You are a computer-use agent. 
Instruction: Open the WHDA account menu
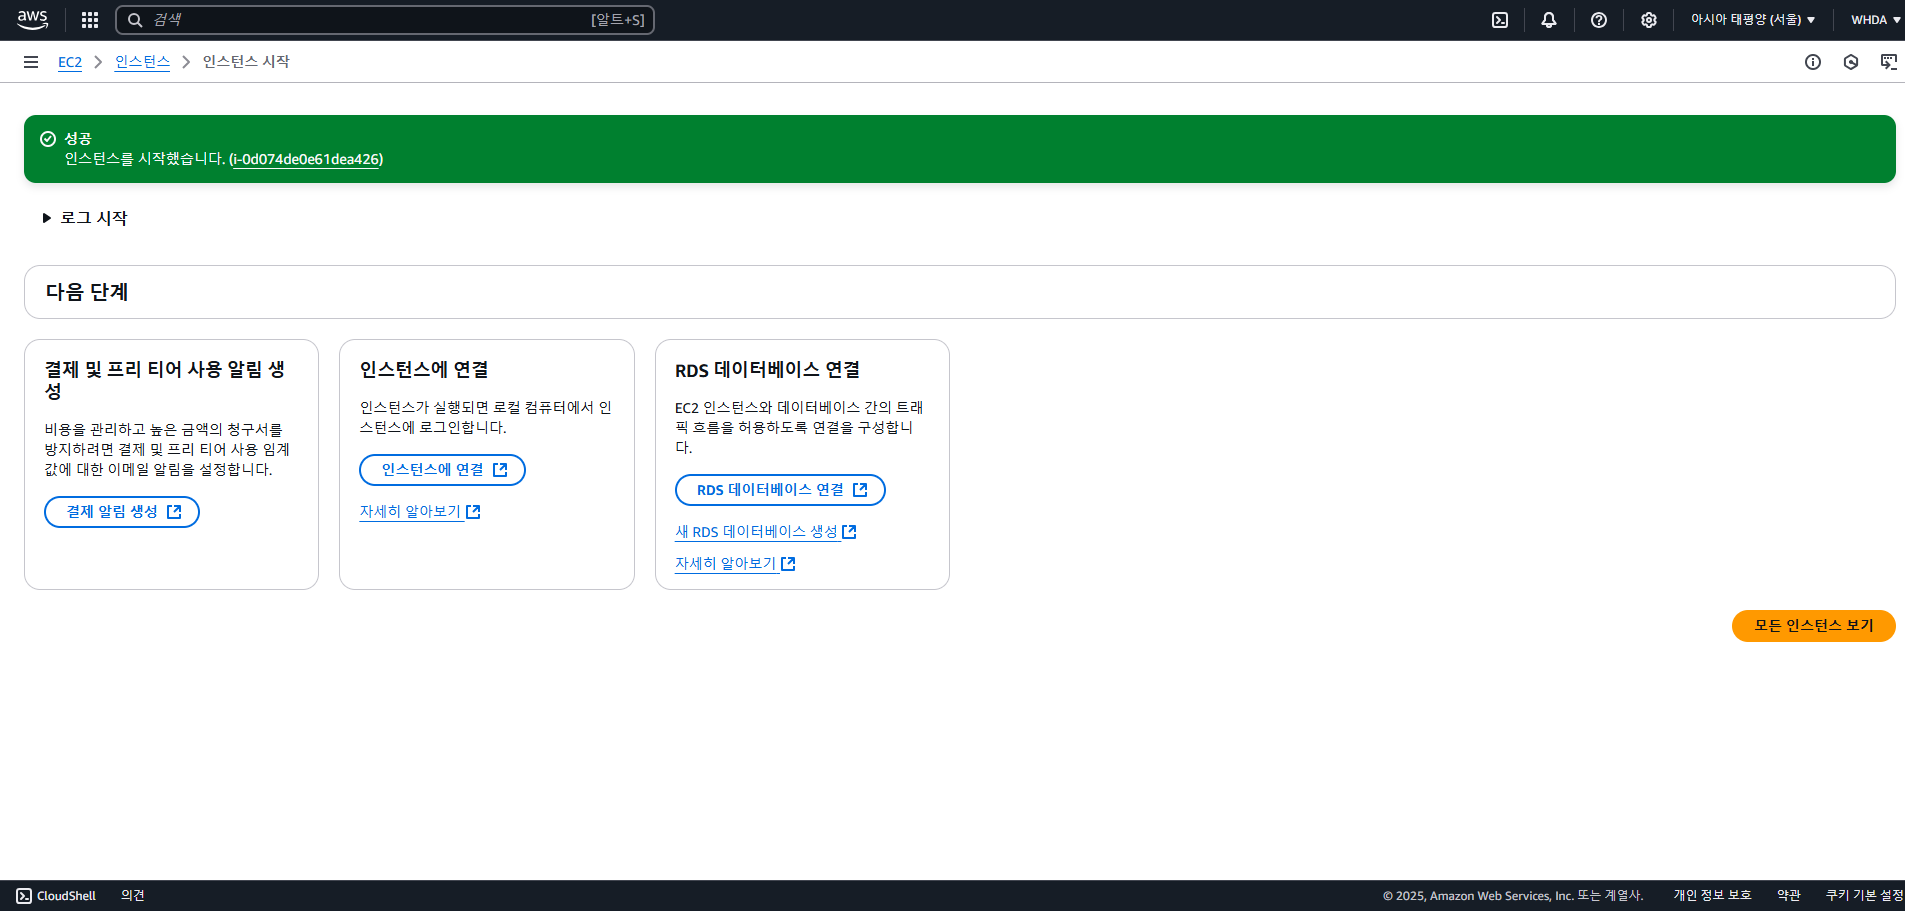1875,20
